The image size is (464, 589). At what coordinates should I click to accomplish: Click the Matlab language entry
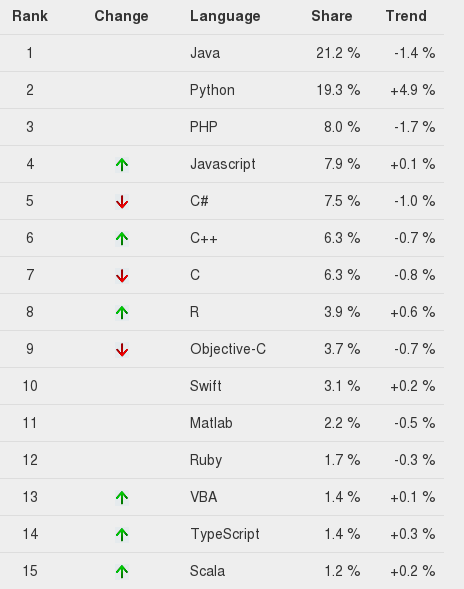[211, 423]
